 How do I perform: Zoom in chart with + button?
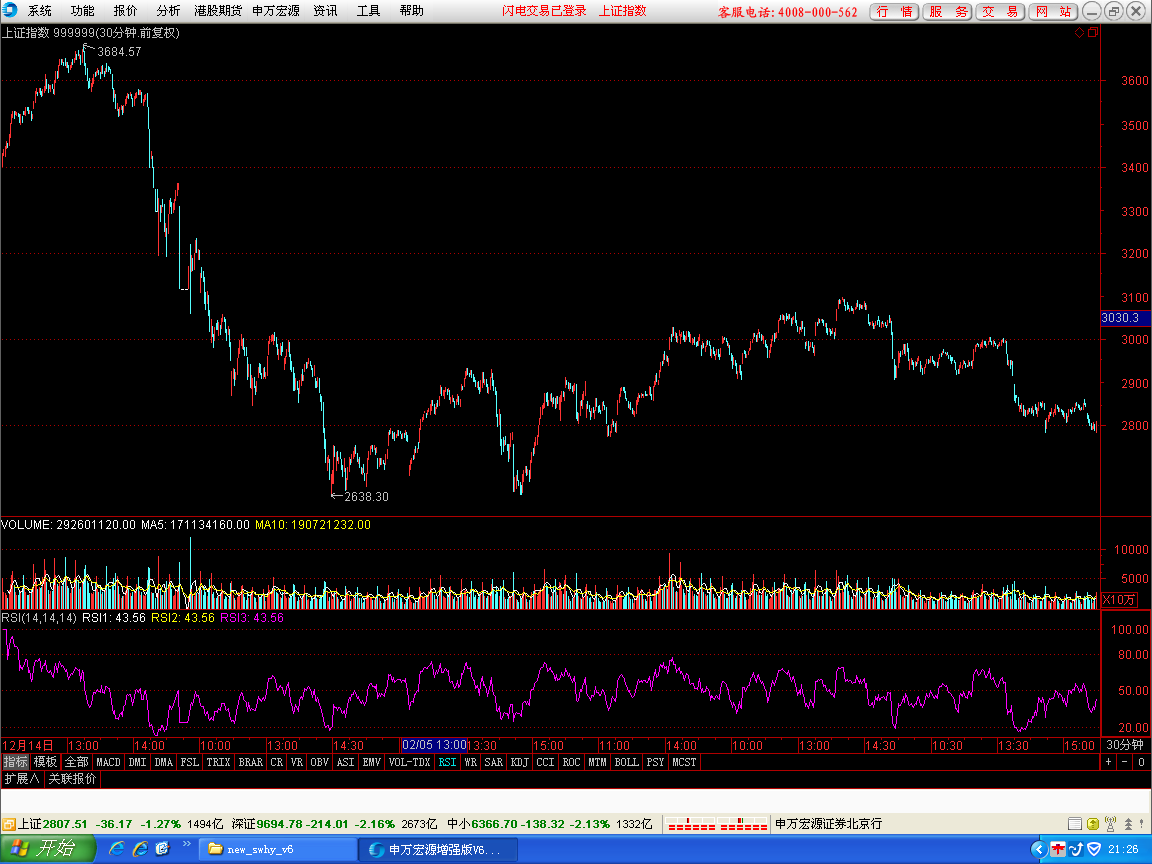point(1109,762)
